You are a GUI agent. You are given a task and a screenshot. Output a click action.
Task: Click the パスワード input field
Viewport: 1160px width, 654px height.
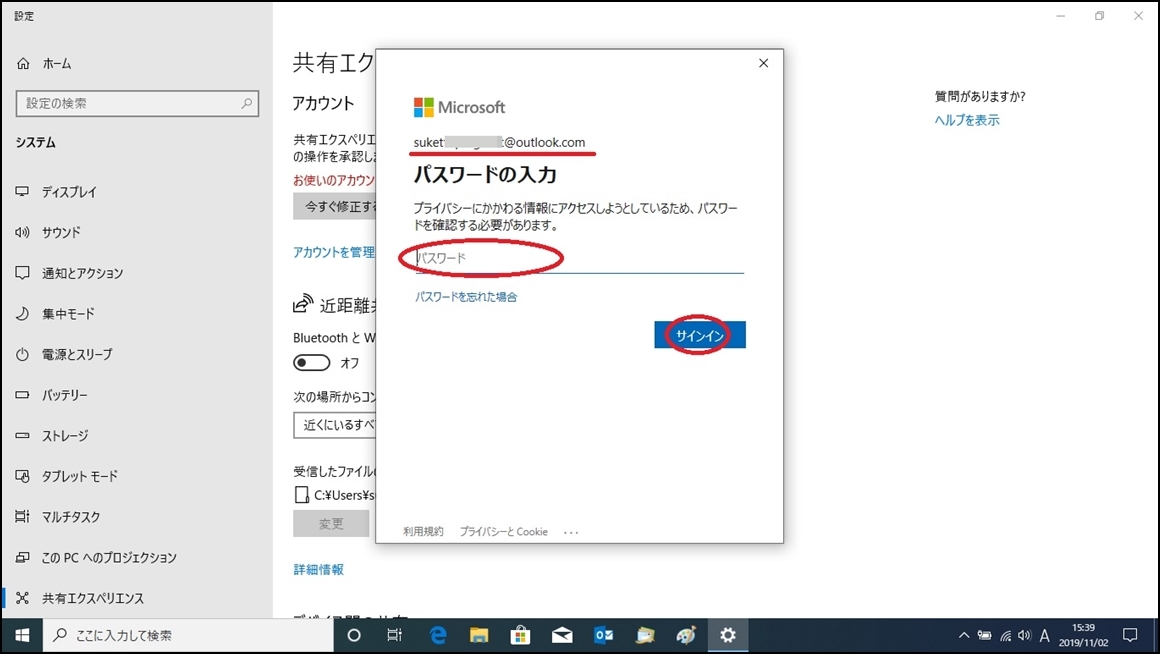click(579, 258)
